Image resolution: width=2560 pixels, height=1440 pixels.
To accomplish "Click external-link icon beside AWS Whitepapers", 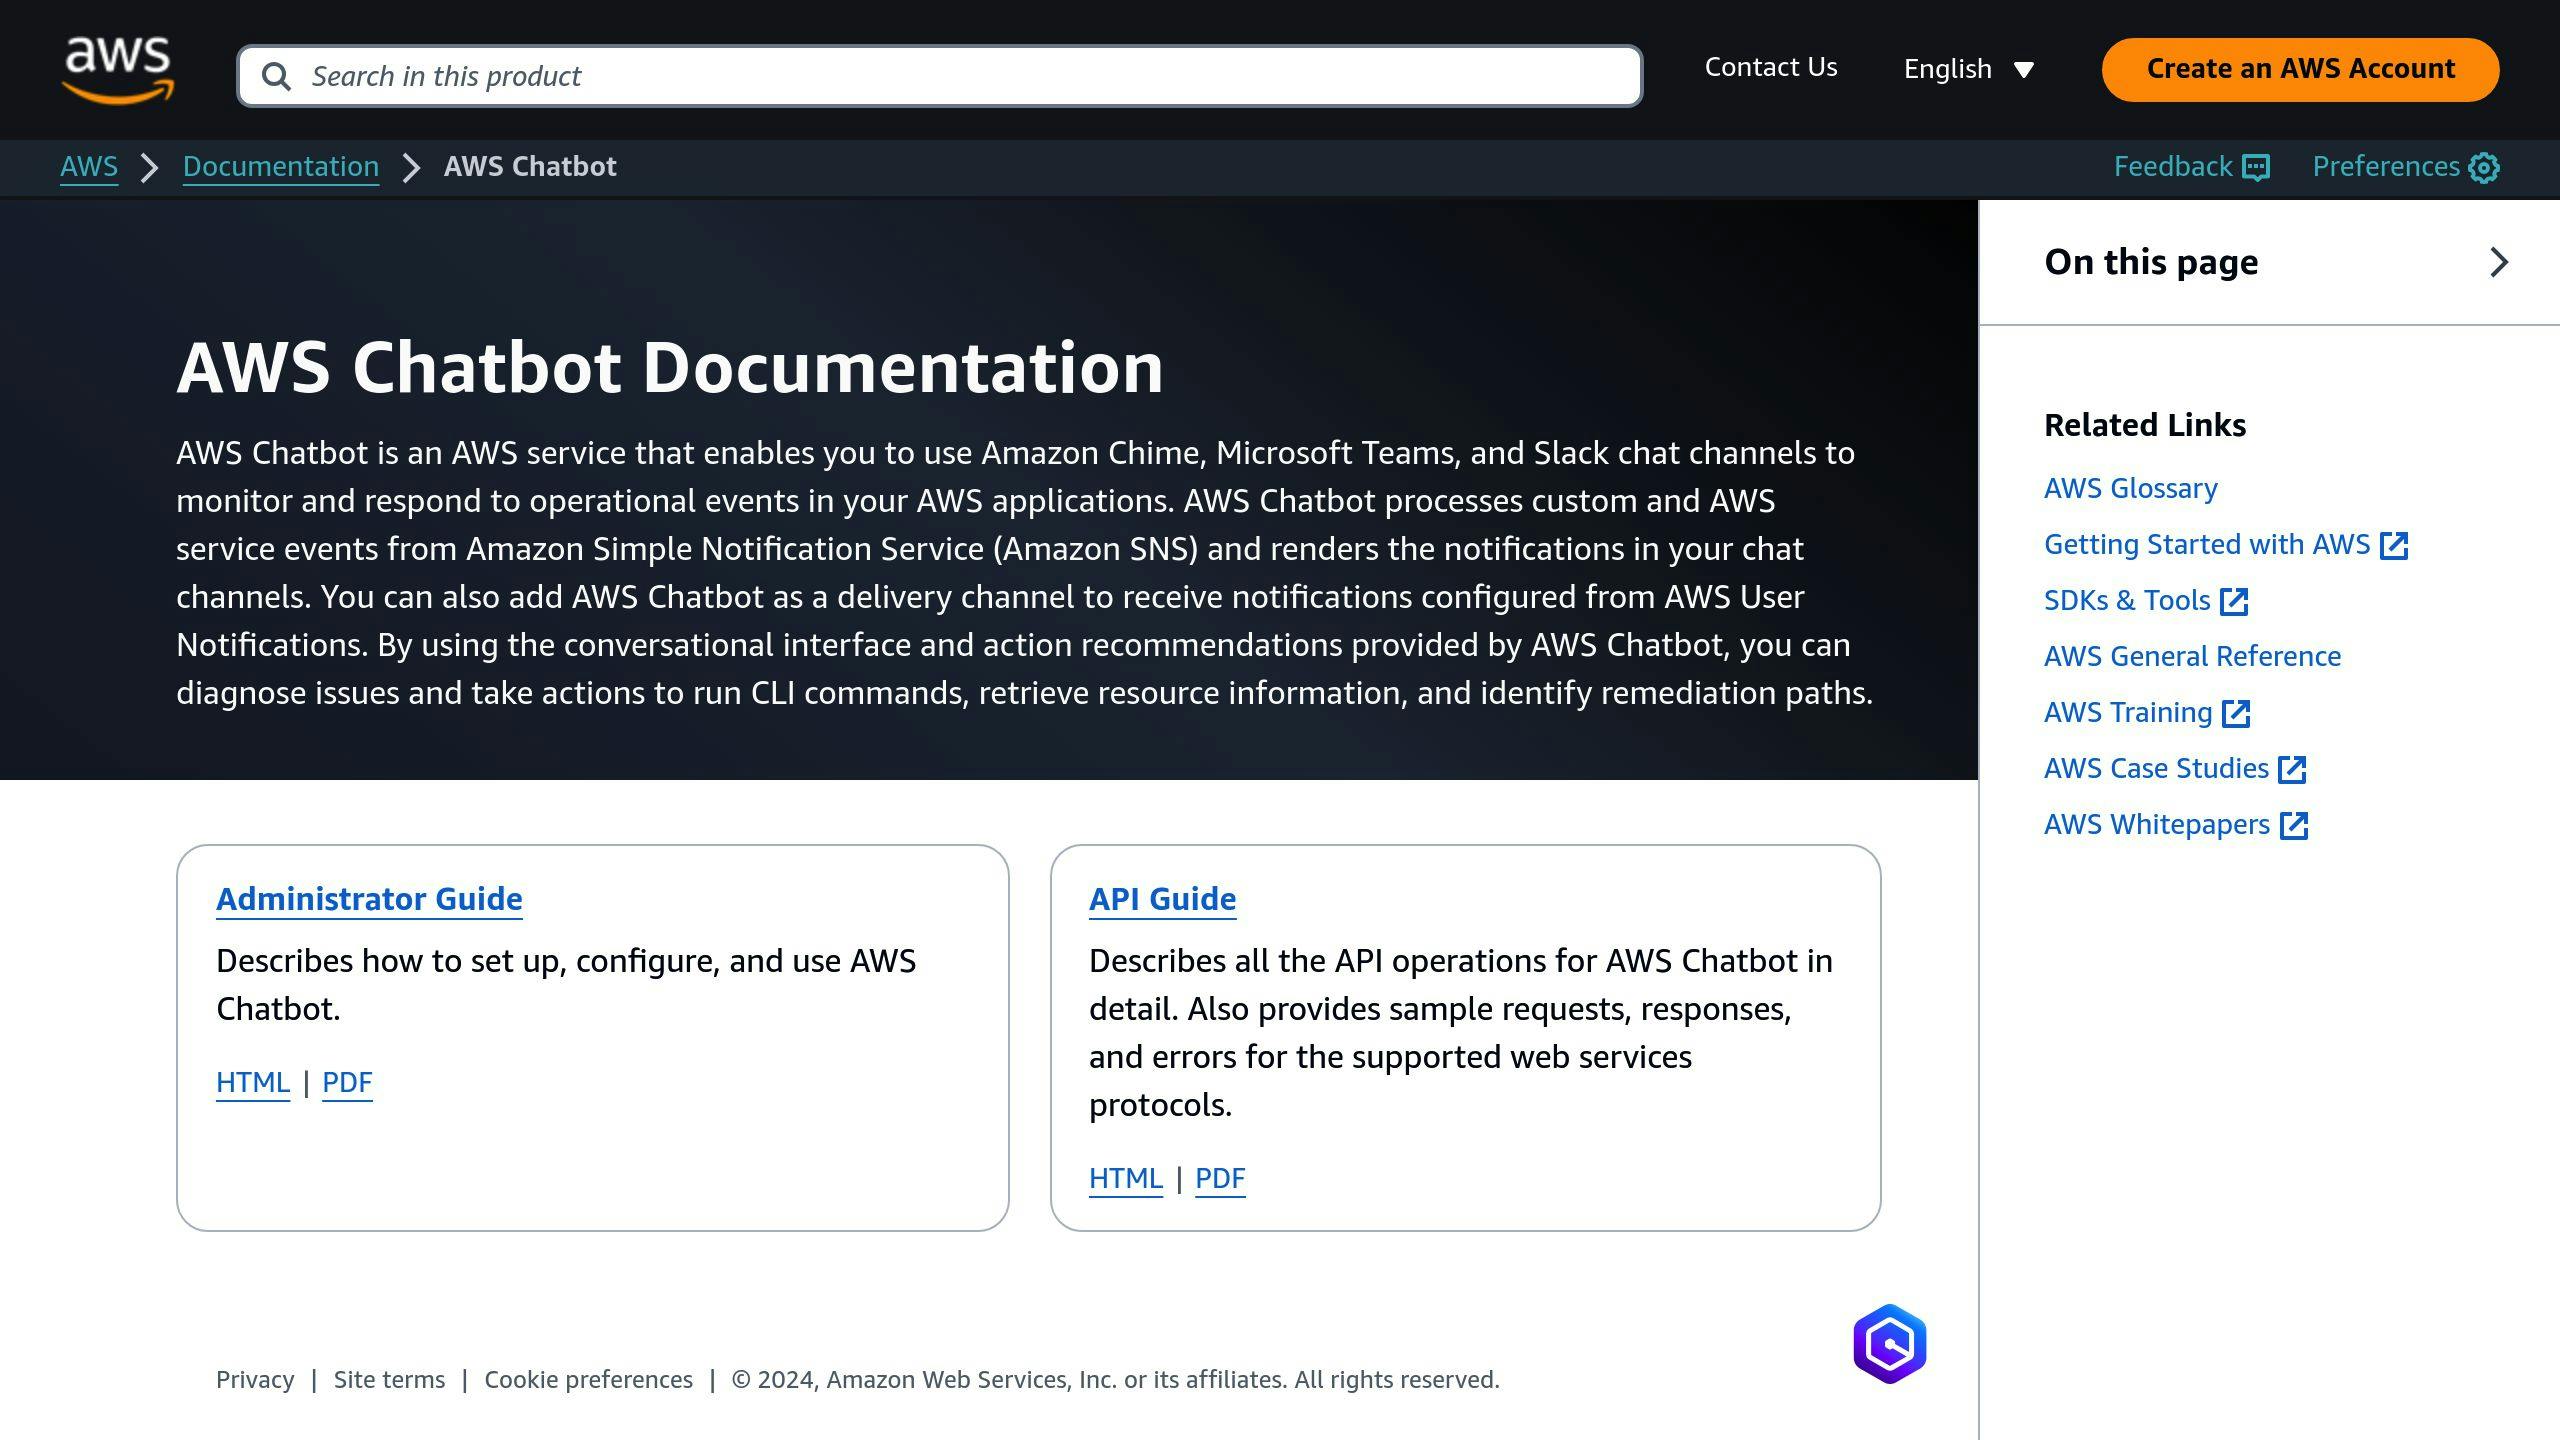I will pyautogui.click(x=2294, y=825).
